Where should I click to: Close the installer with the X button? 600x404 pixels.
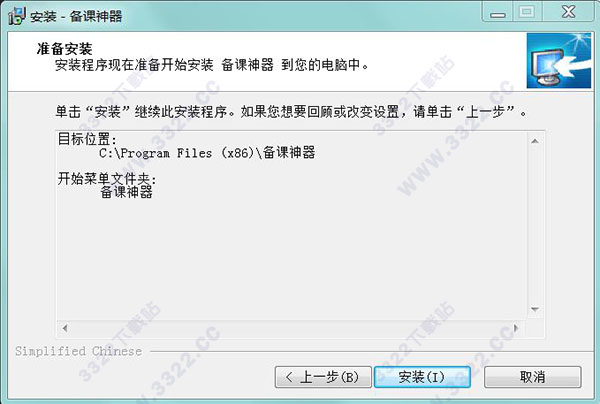pyautogui.click(x=568, y=12)
